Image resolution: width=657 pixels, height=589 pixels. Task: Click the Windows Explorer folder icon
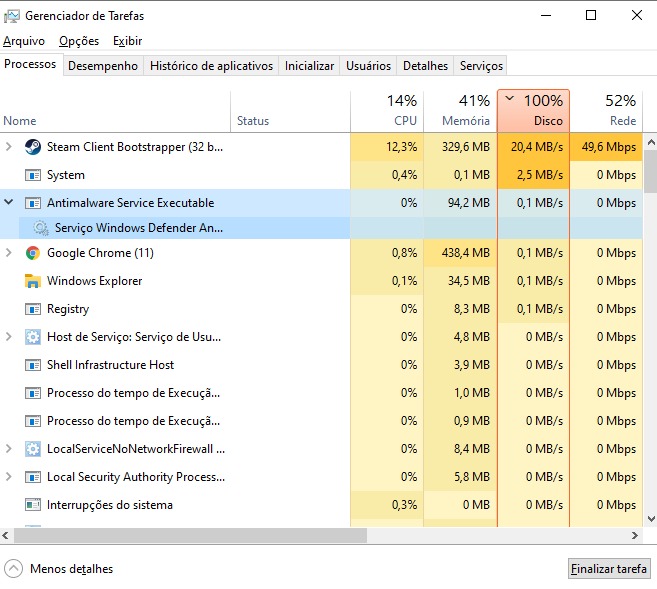(33, 281)
